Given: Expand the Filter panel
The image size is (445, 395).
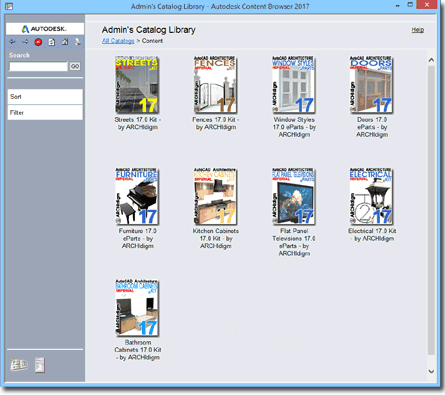Looking at the screenshot, I should (45, 113).
